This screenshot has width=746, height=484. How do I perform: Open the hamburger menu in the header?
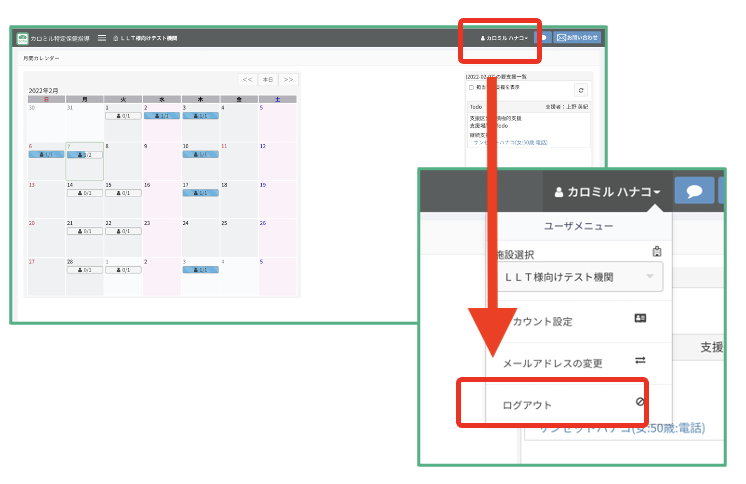click(102, 38)
